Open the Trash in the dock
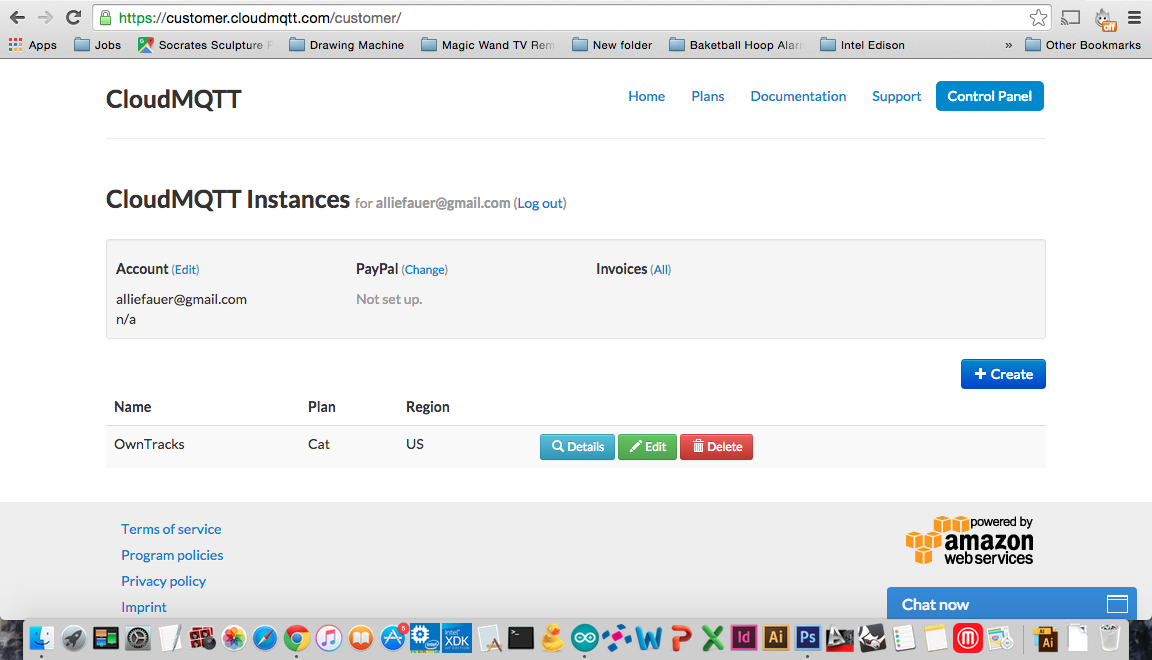Viewport: 1152px width, 660px height. (1109, 638)
